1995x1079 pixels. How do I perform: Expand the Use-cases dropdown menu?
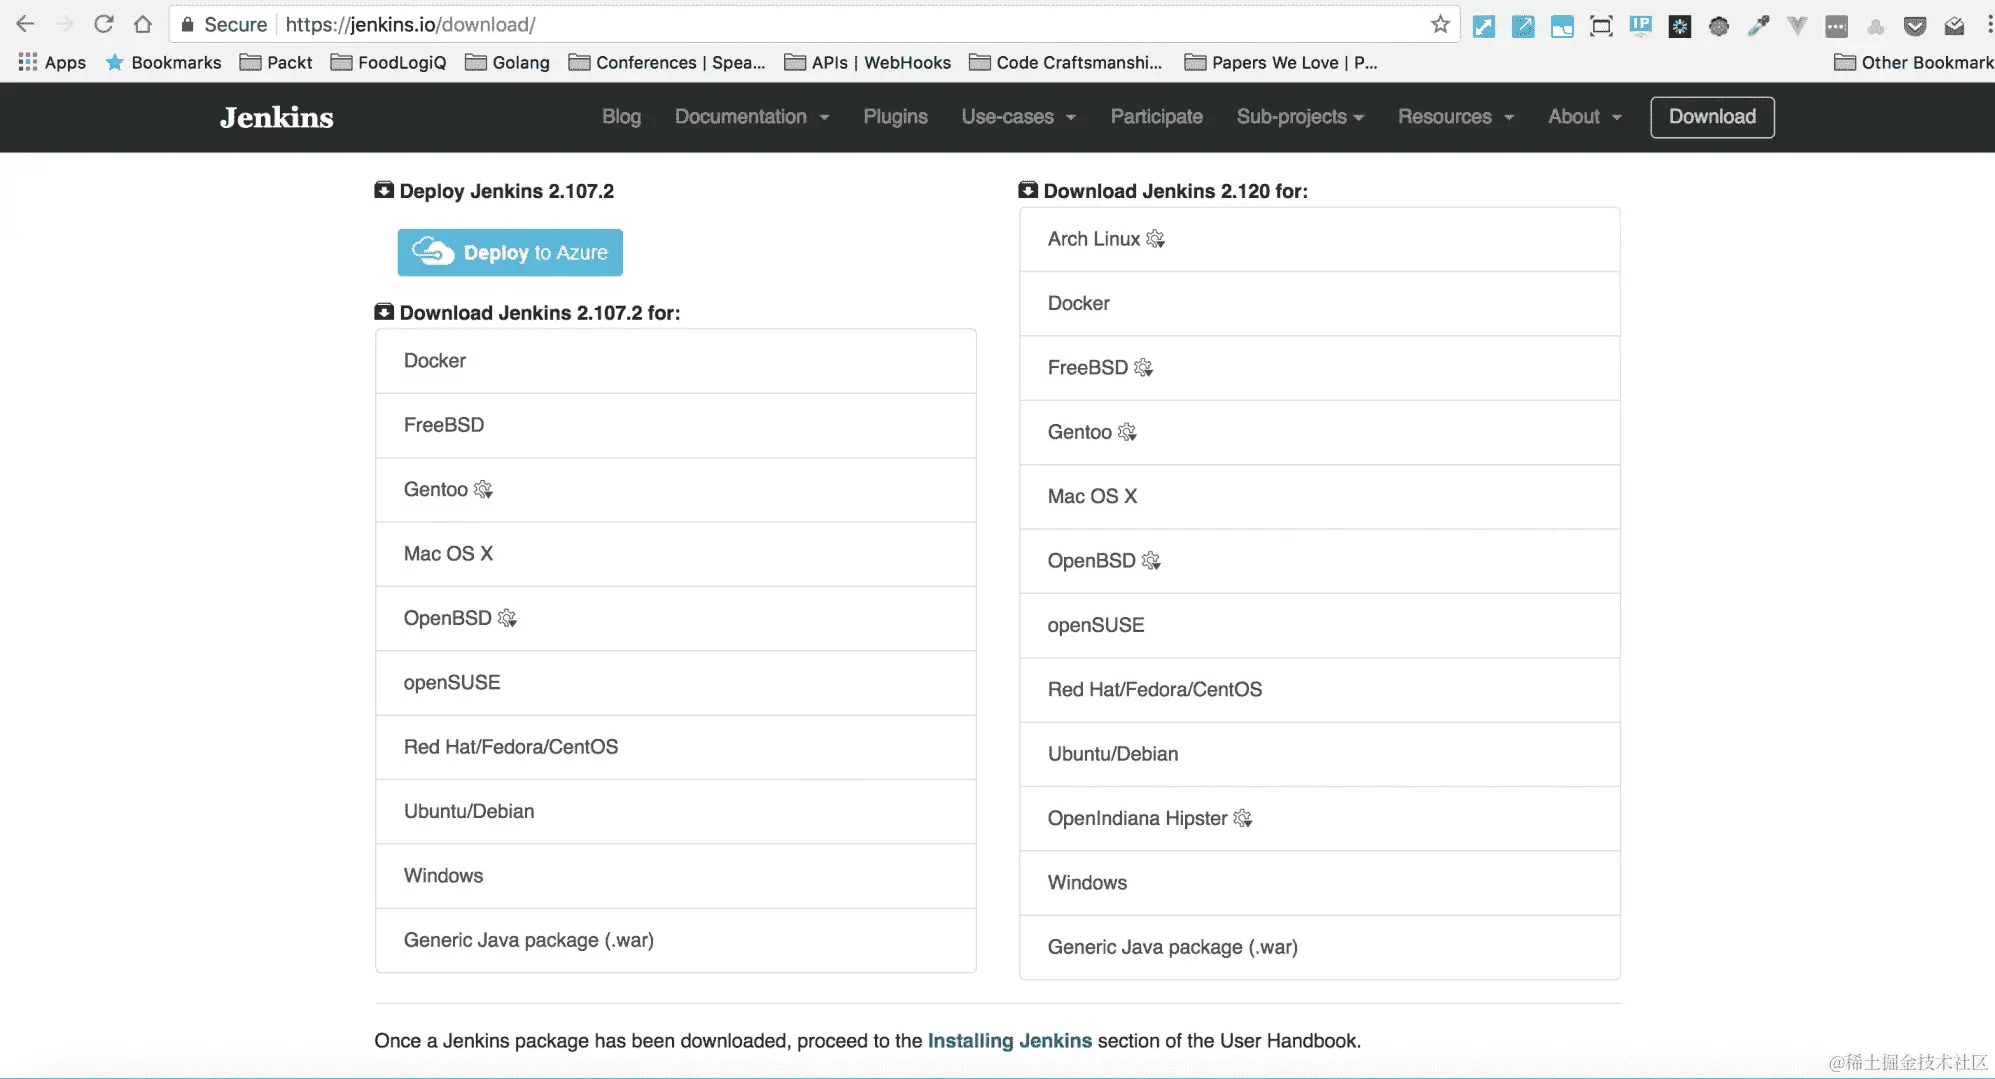pos(1018,117)
